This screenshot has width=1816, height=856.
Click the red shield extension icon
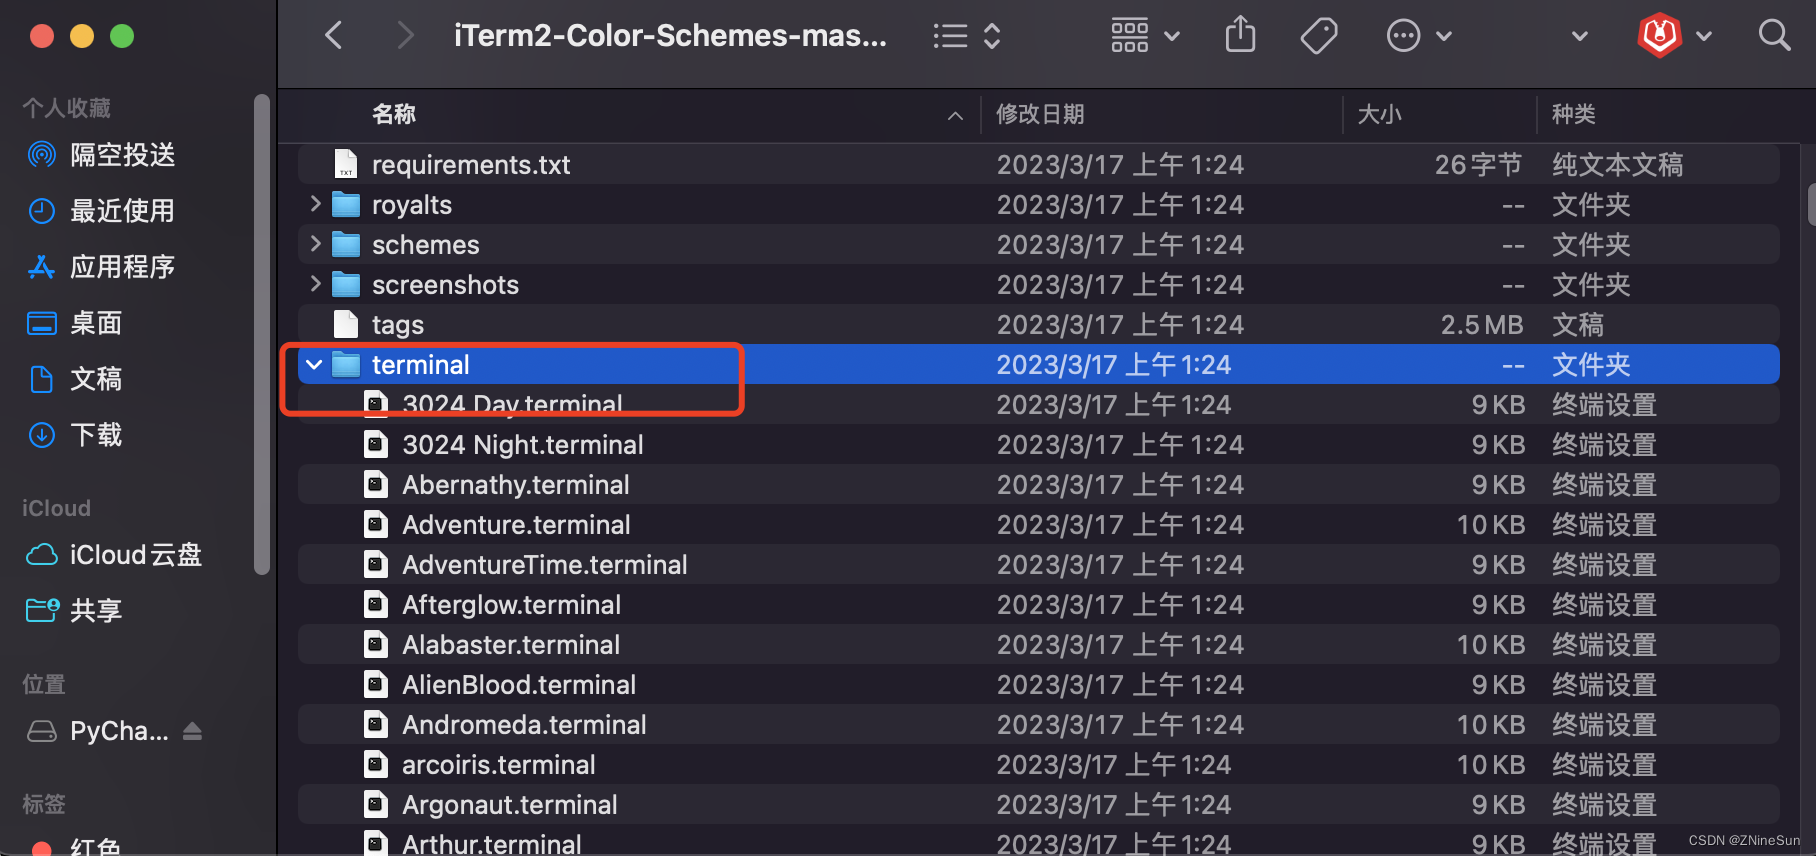pos(1660,36)
